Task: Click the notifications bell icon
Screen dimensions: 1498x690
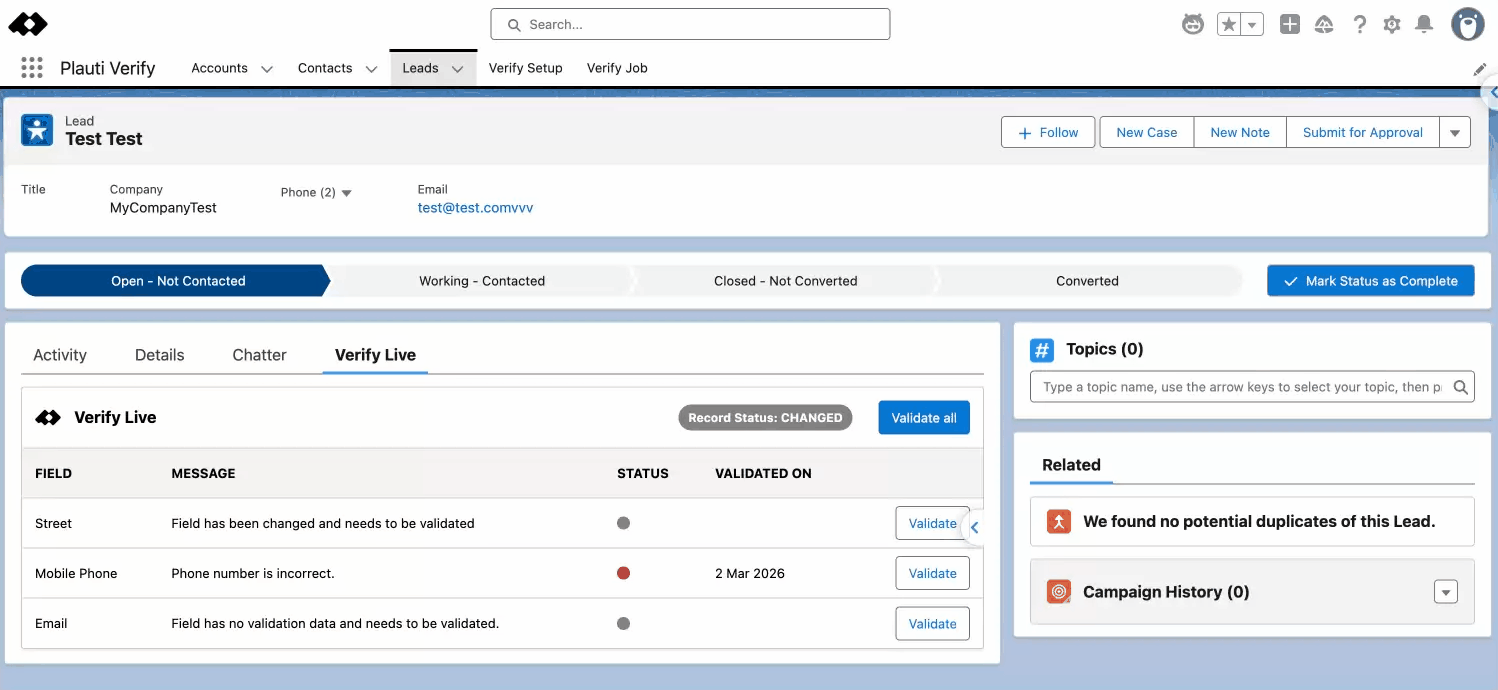Action: click(x=1424, y=25)
